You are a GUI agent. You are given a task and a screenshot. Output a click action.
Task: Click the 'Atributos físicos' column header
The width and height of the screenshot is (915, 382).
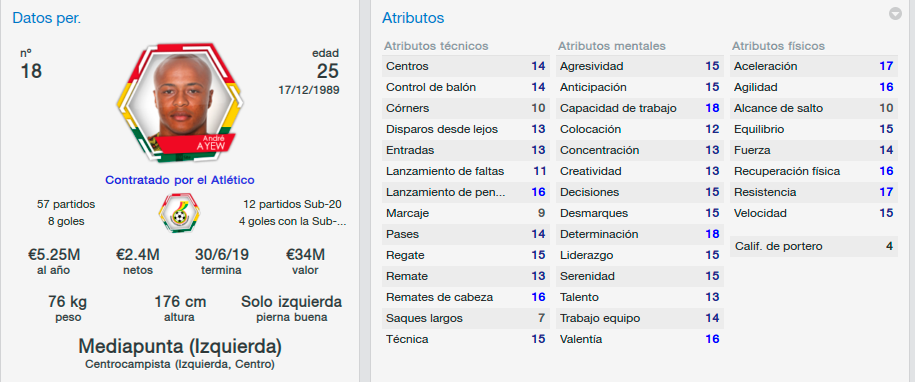pyautogui.click(x=778, y=46)
